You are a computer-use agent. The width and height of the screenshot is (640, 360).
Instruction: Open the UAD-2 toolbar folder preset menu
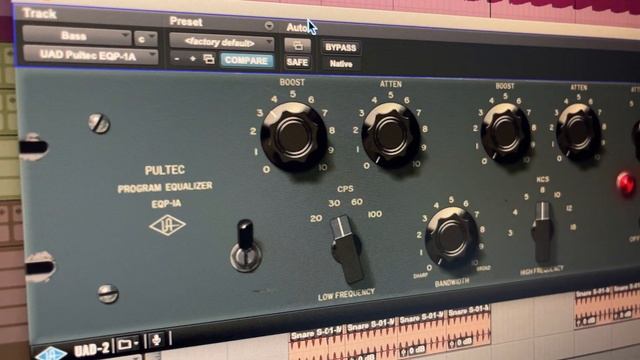[x=128, y=344]
